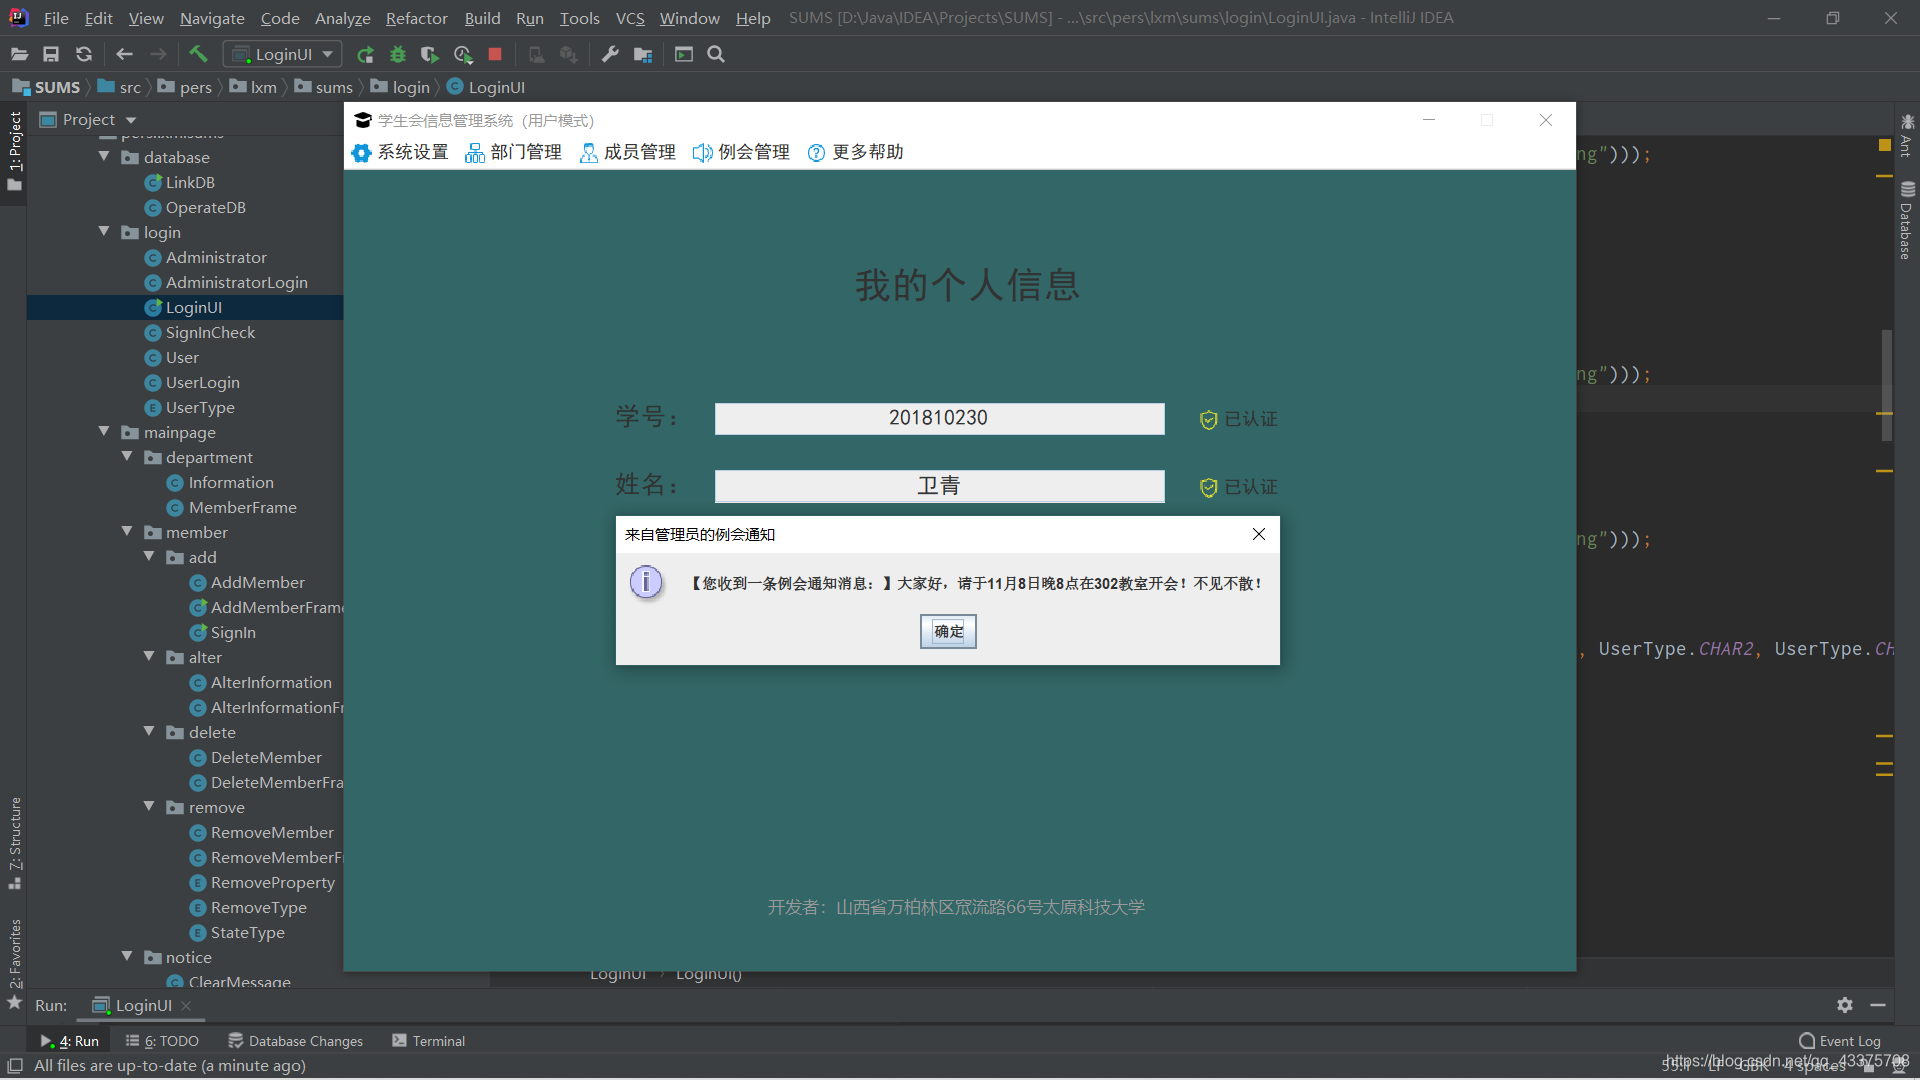Image resolution: width=1920 pixels, height=1080 pixels.
Task: Click the 确定 button in dialog
Action: (x=948, y=631)
